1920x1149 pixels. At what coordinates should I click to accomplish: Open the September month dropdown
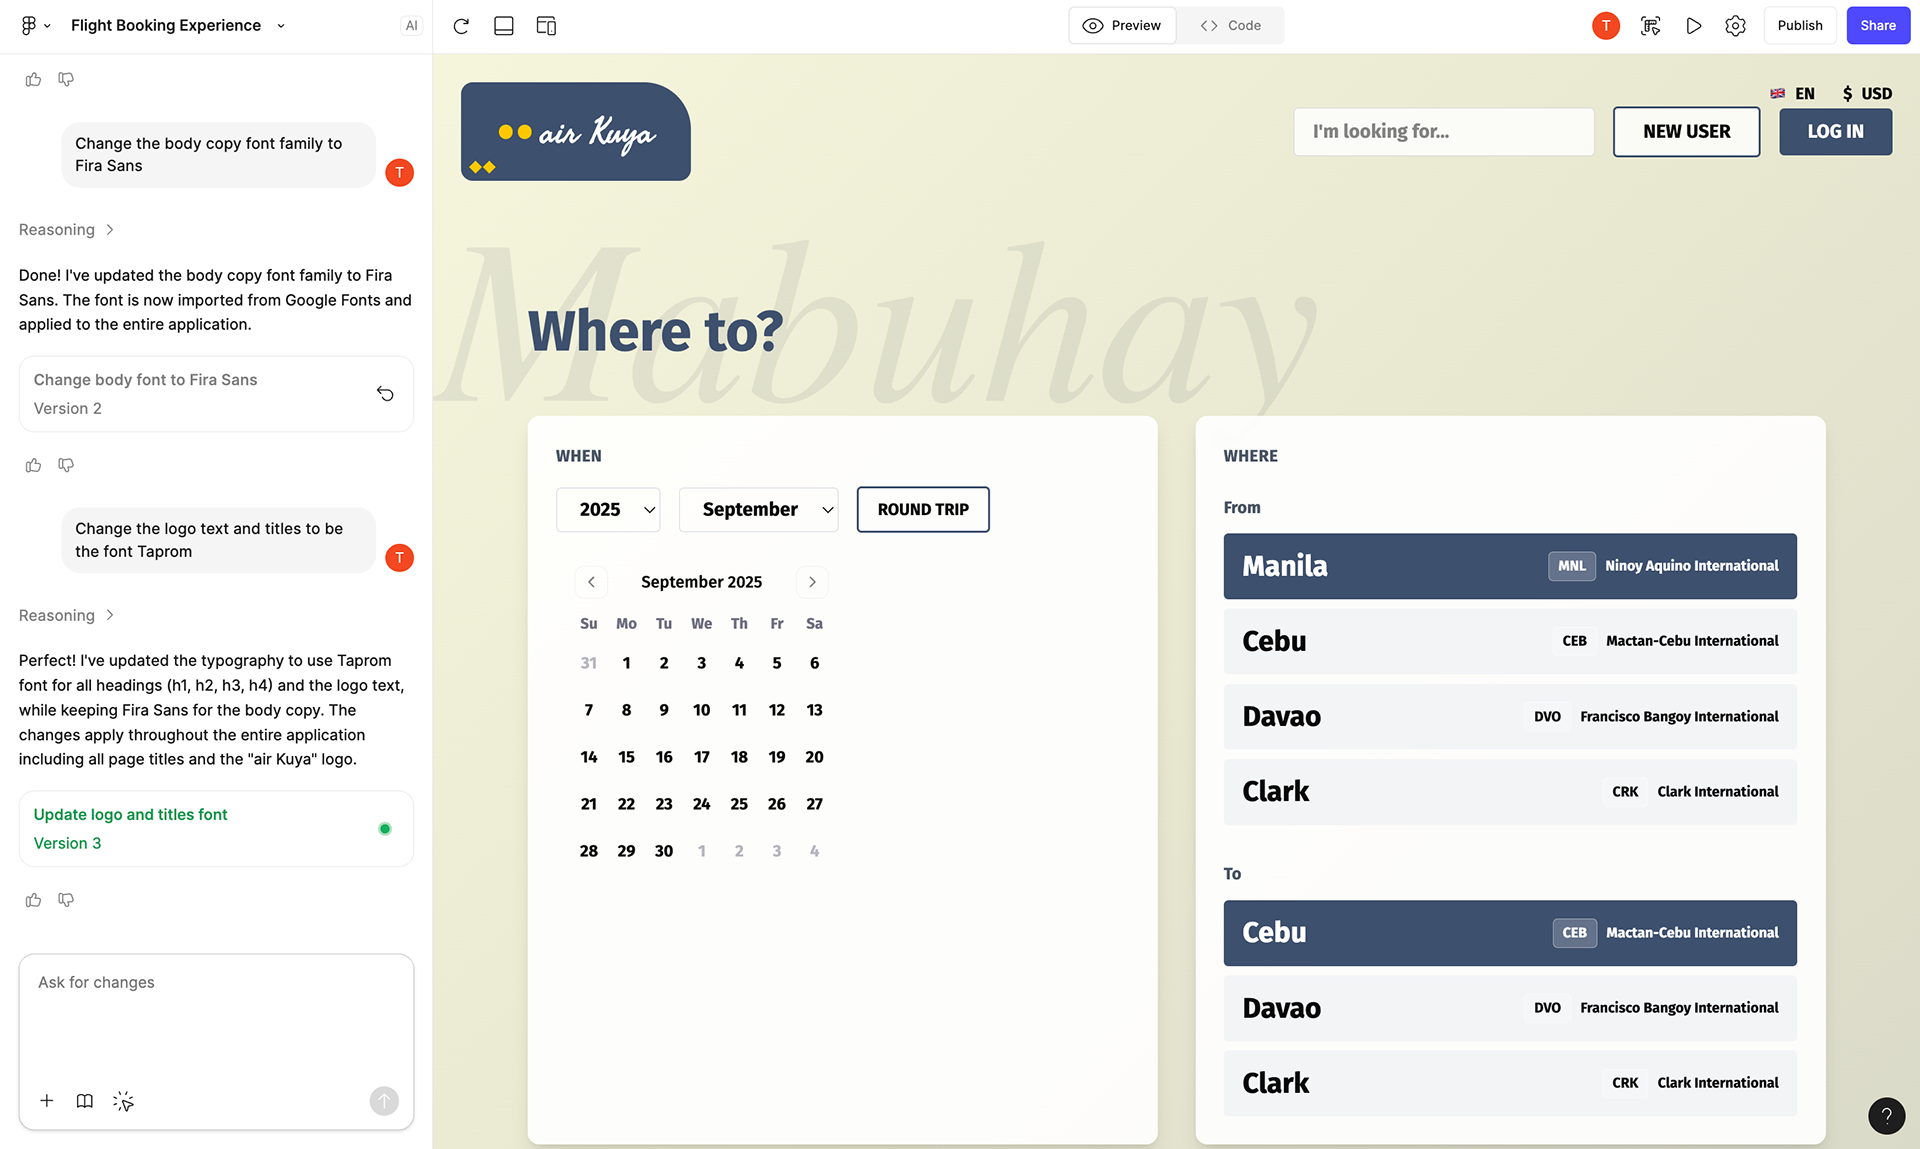click(x=758, y=509)
